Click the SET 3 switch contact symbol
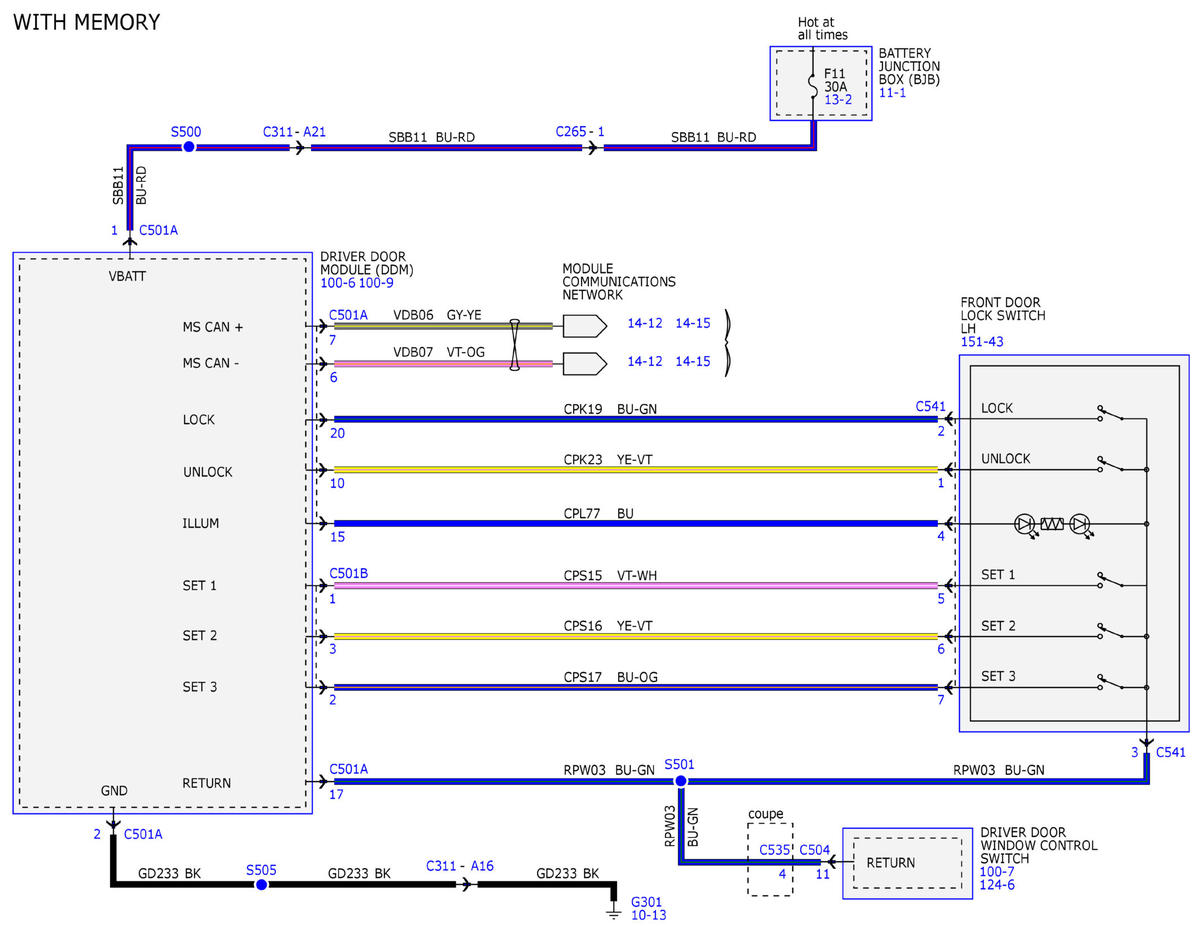This screenshot has height=927, width=1200. [x=1110, y=682]
